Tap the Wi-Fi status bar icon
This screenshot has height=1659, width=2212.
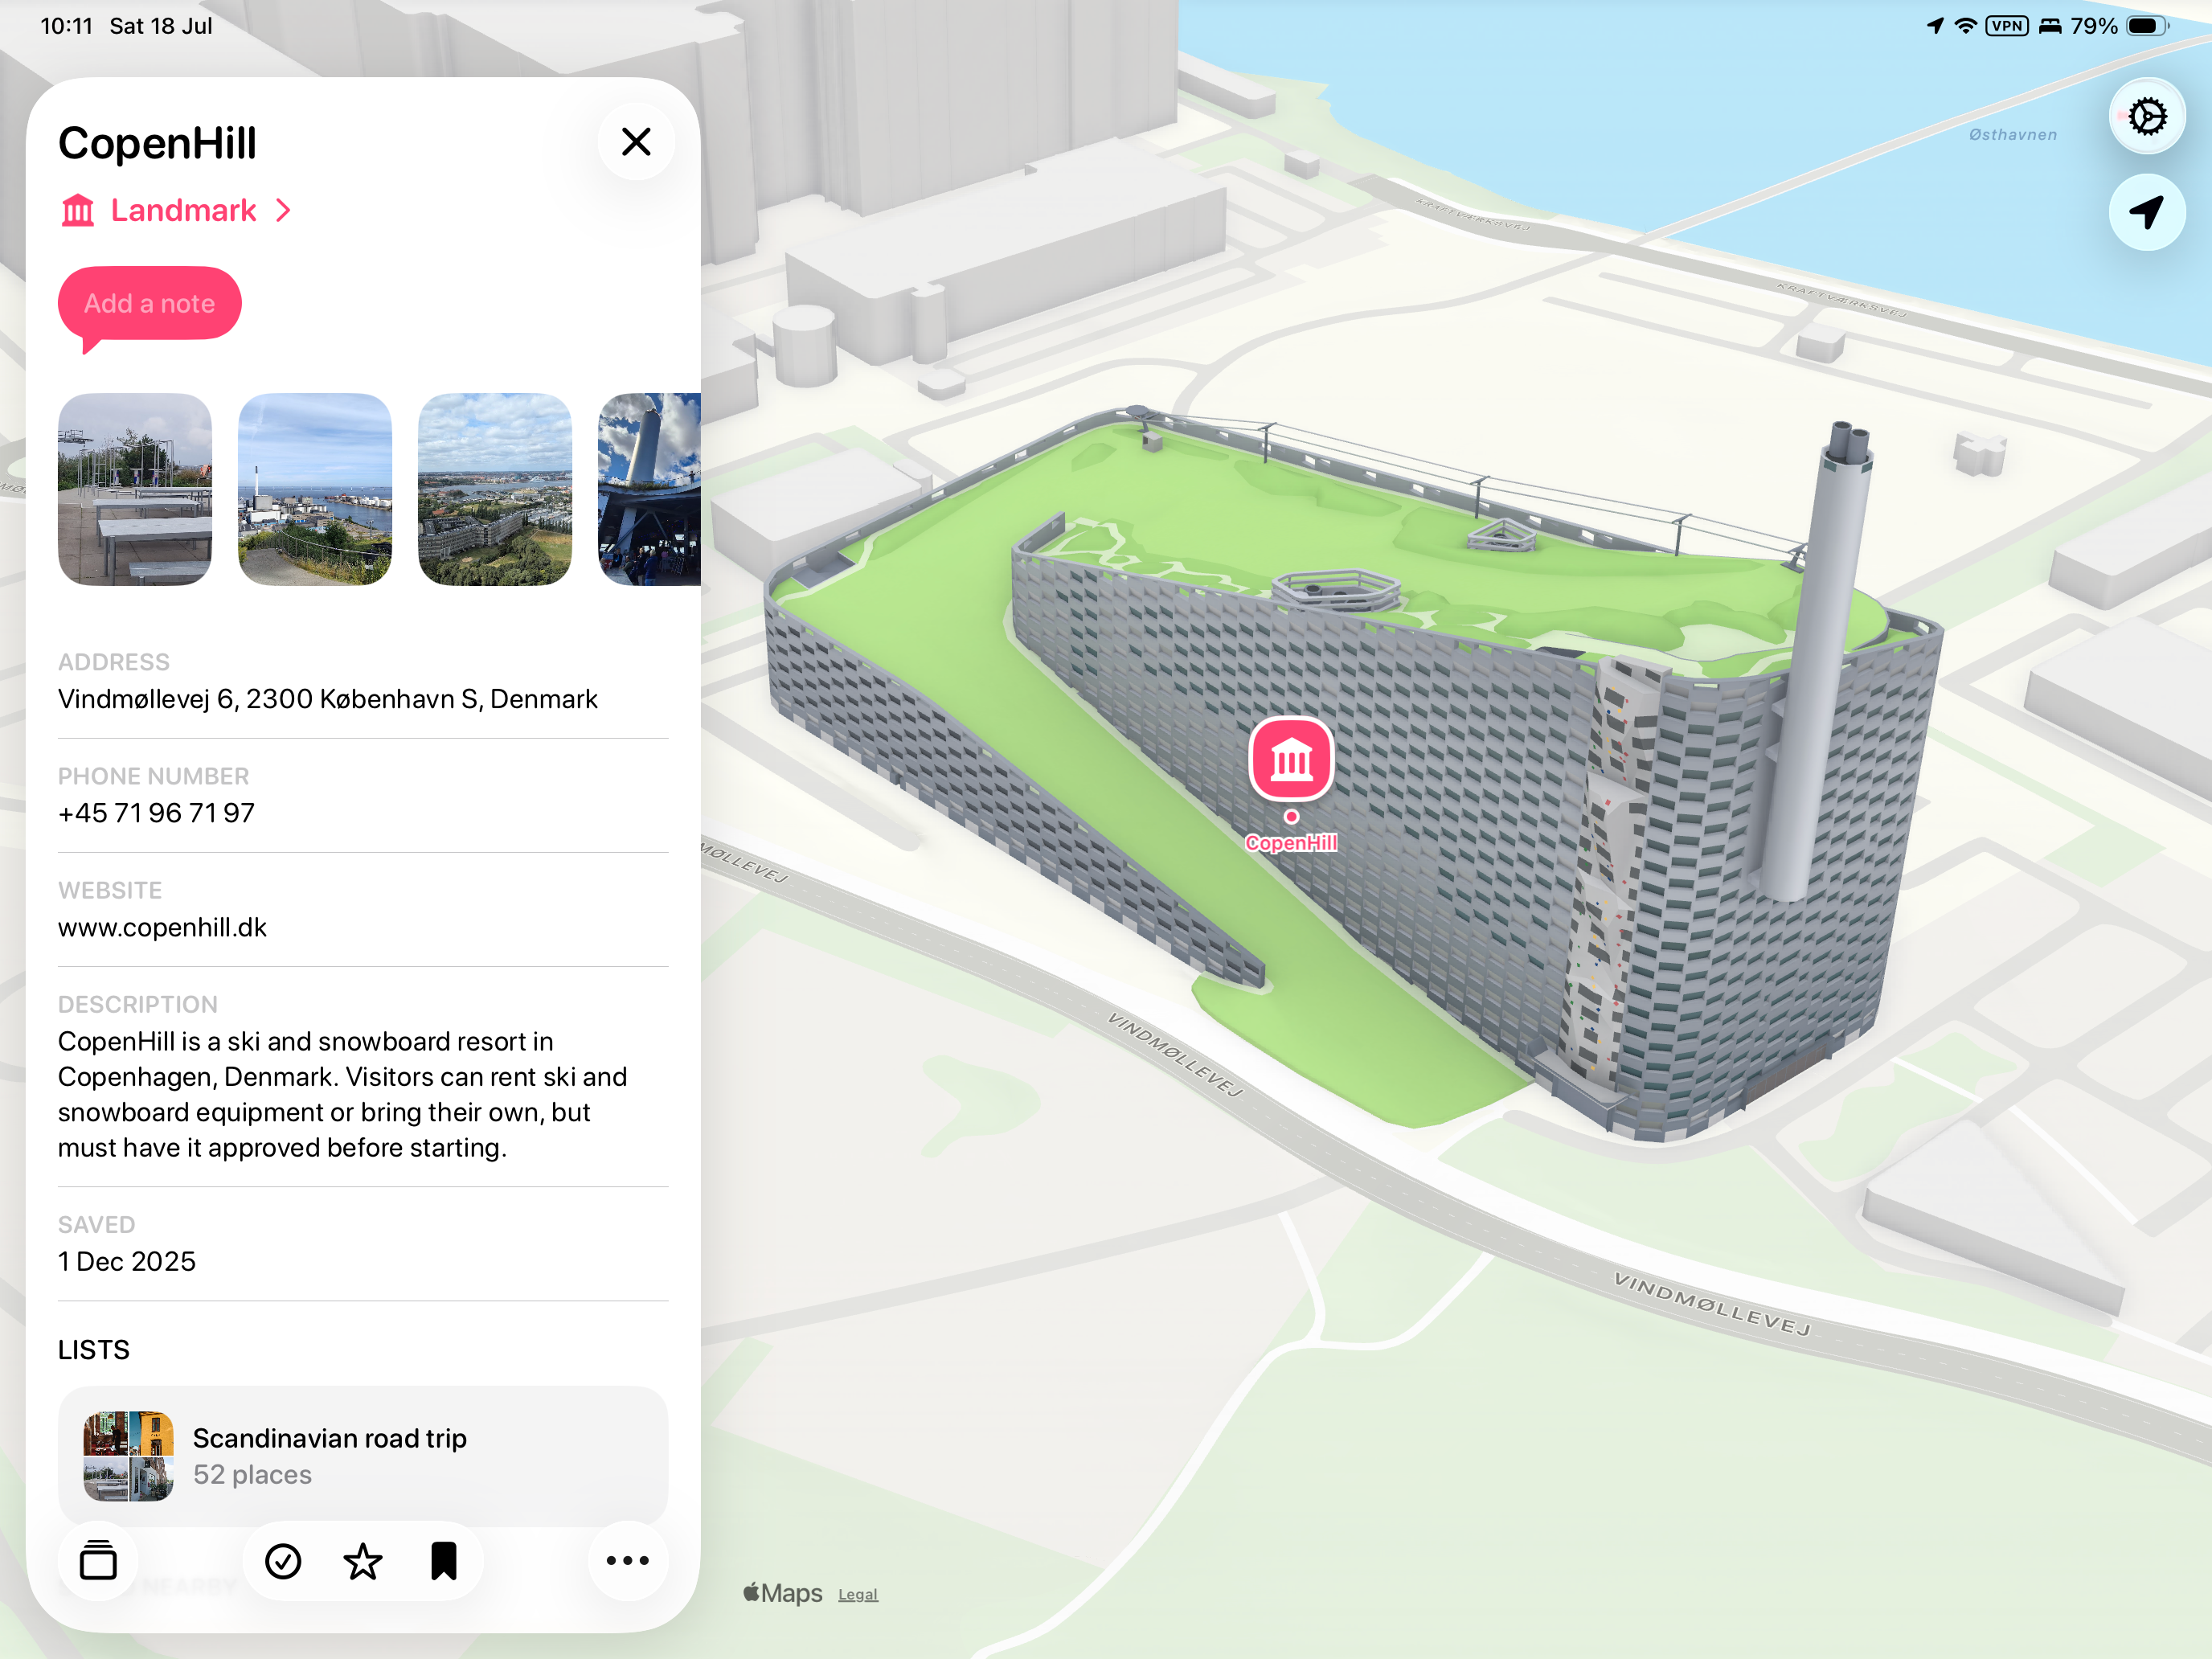[x=1965, y=26]
